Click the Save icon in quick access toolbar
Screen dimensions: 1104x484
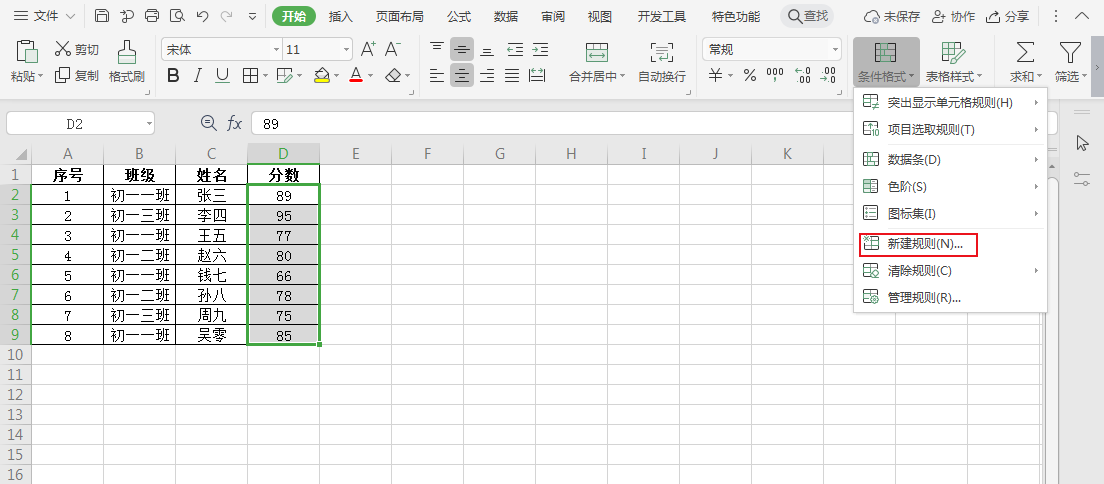(102, 16)
